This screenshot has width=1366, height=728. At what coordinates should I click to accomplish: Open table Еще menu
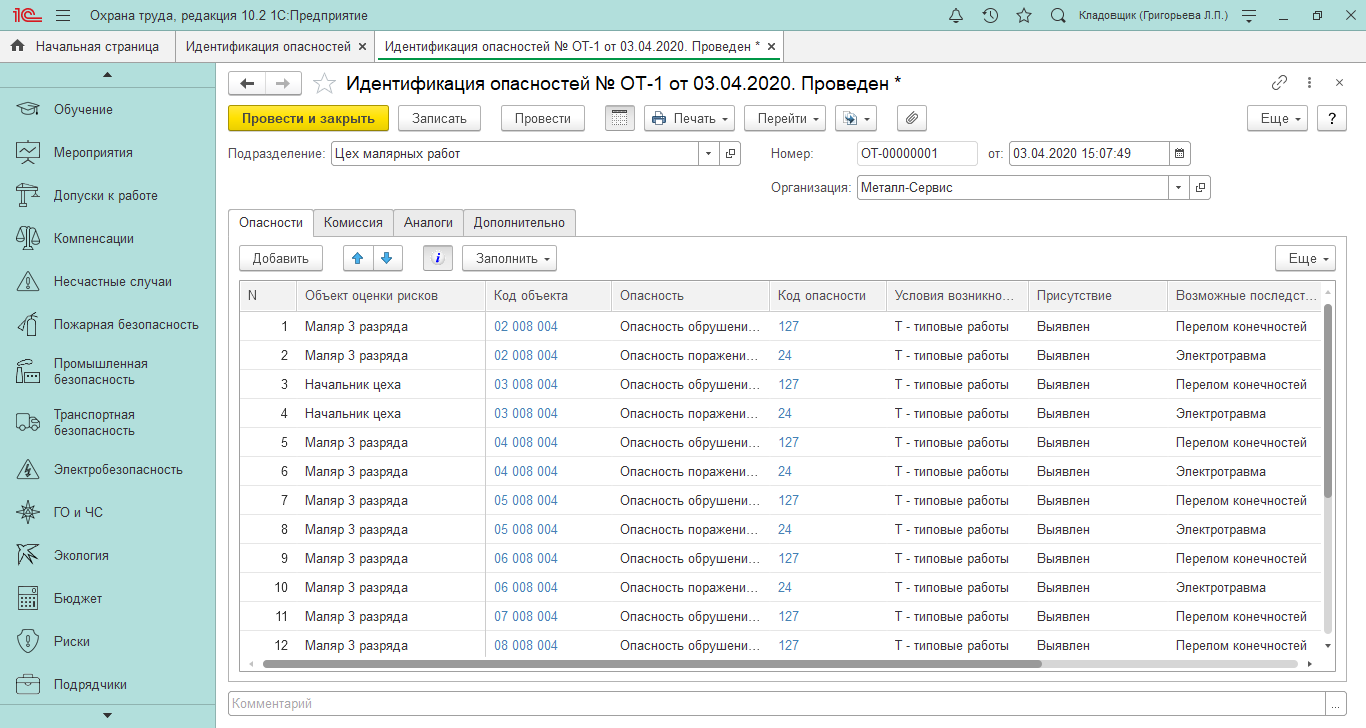(1306, 258)
